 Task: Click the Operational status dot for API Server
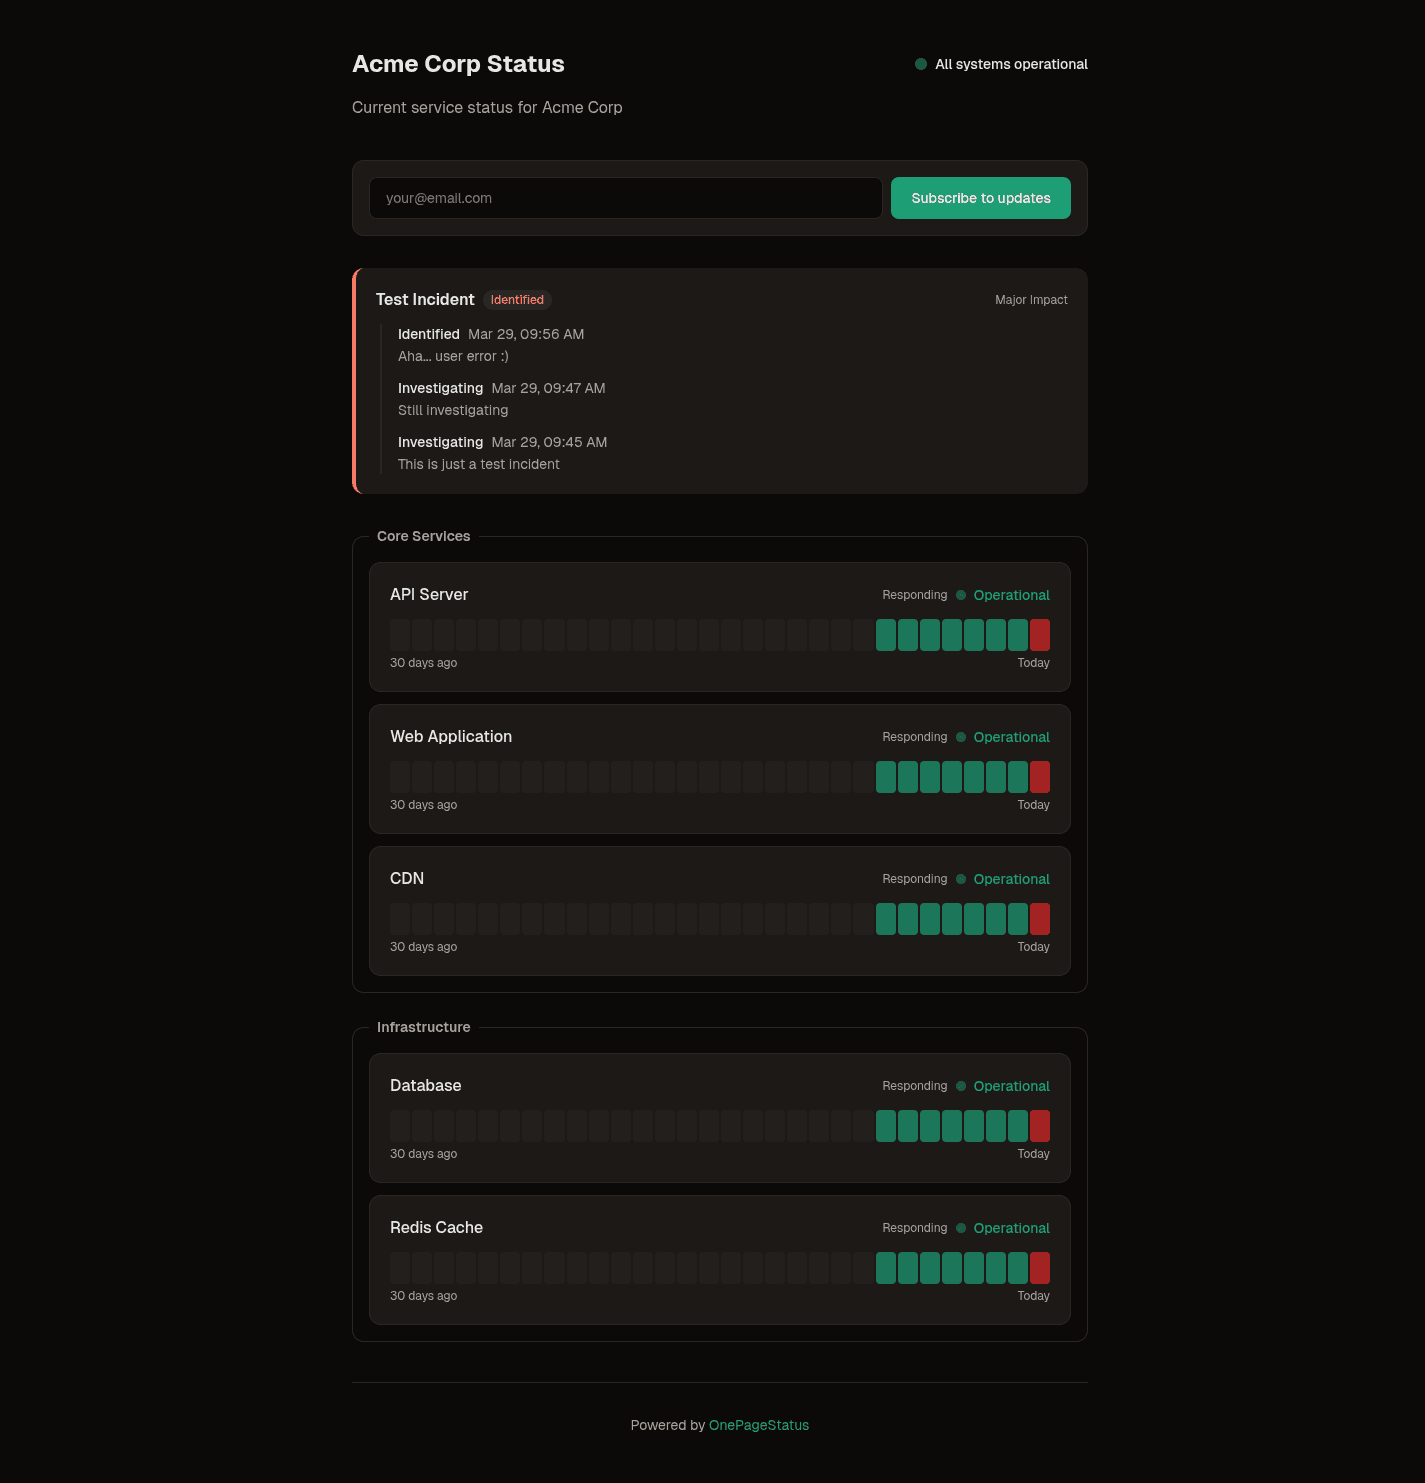tap(961, 595)
